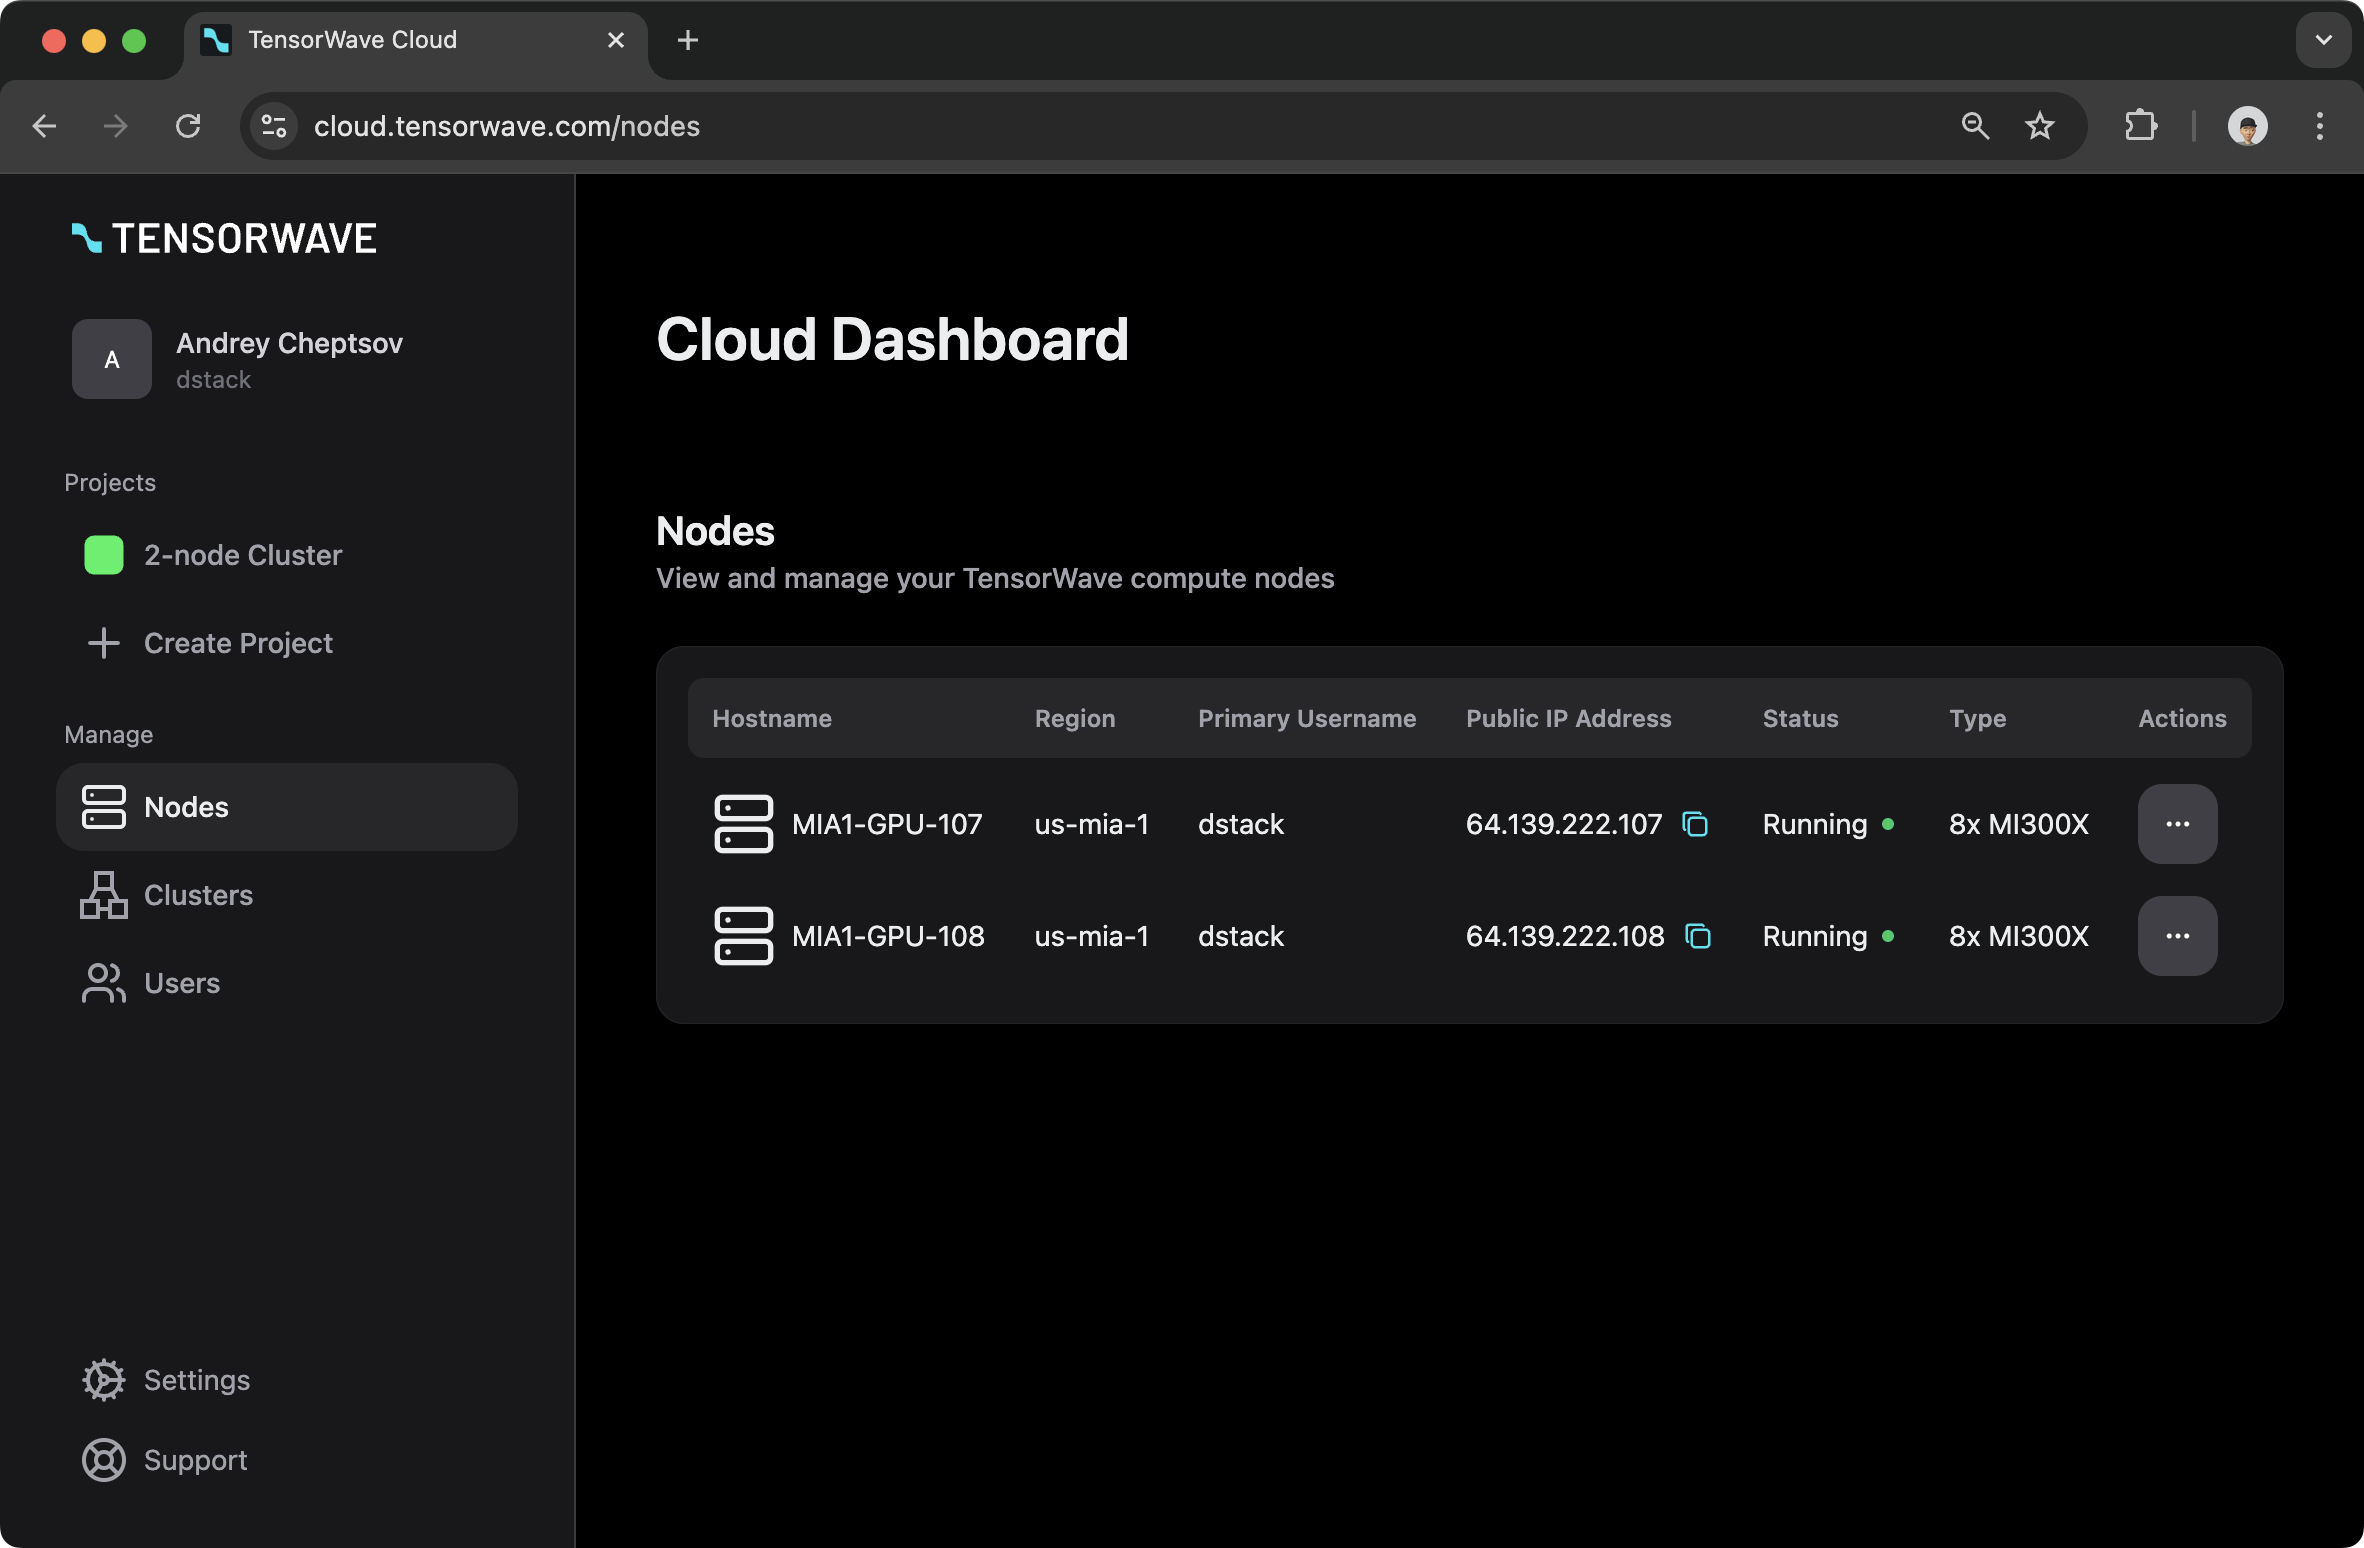Image resolution: width=2364 pixels, height=1548 pixels.
Task: Click the address bar URL
Action: pyautogui.click(x=507, y=126)
